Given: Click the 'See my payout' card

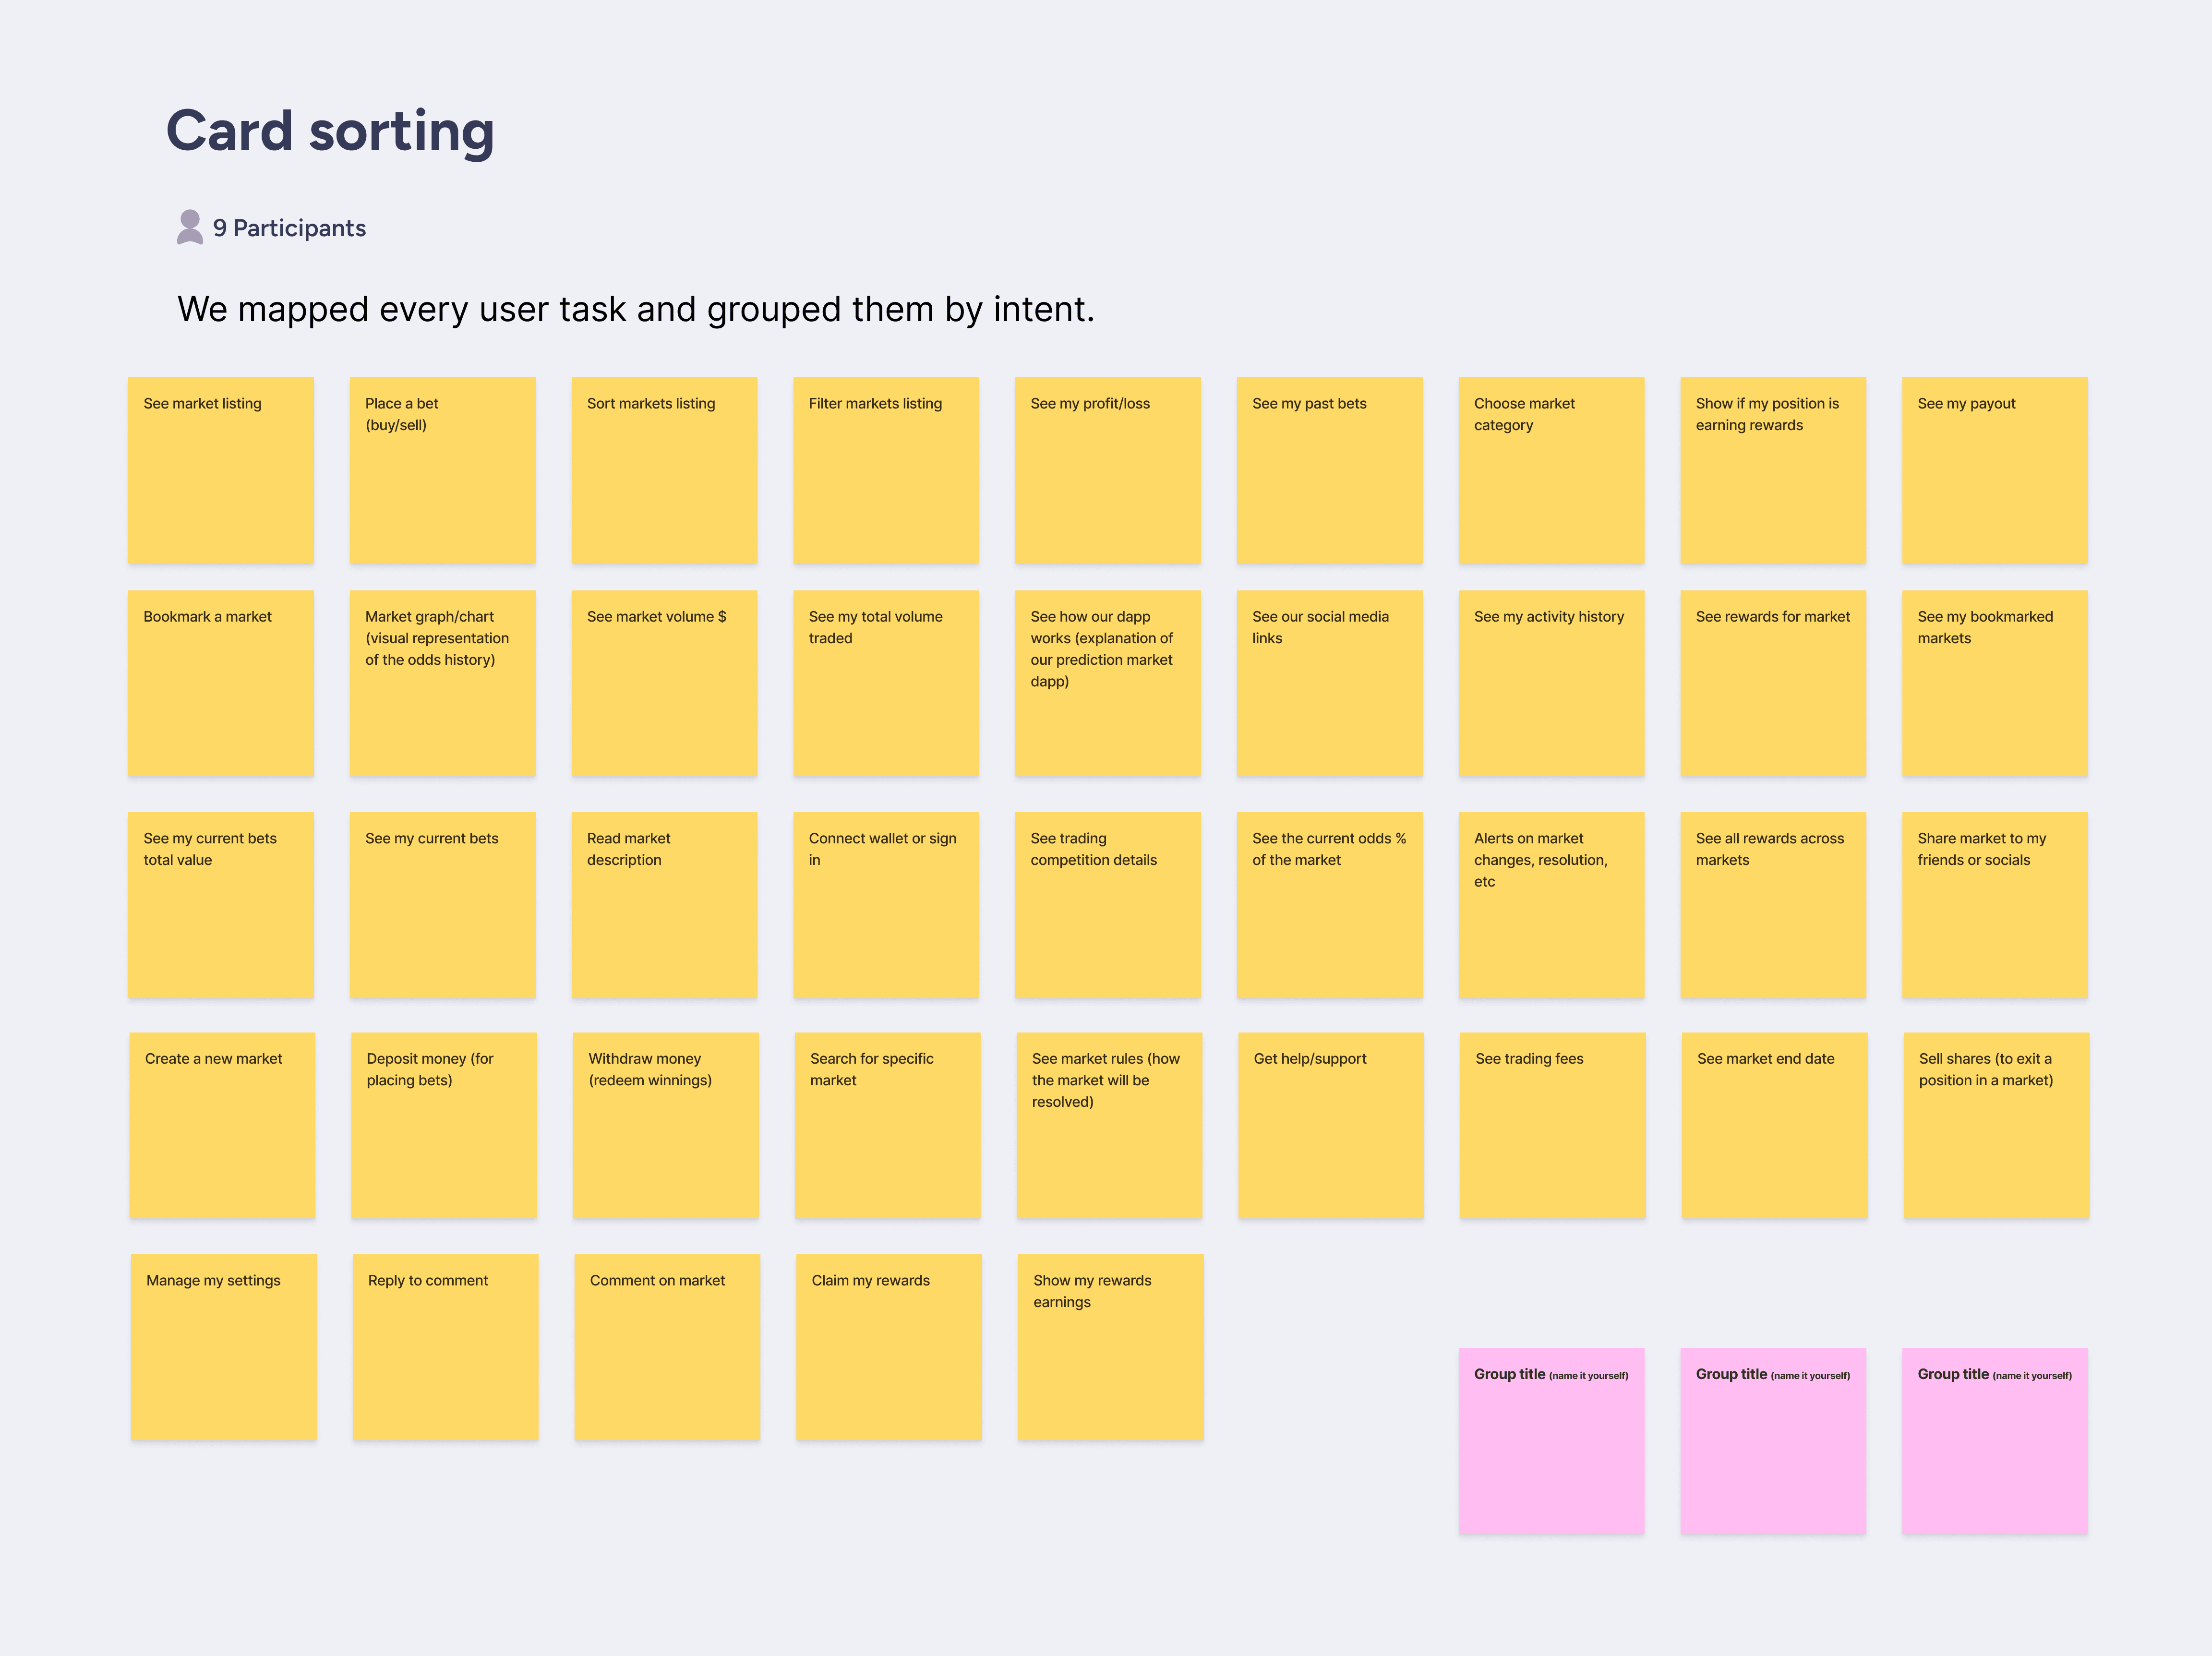Looking at the screenshot, I should coord(1994,470).
